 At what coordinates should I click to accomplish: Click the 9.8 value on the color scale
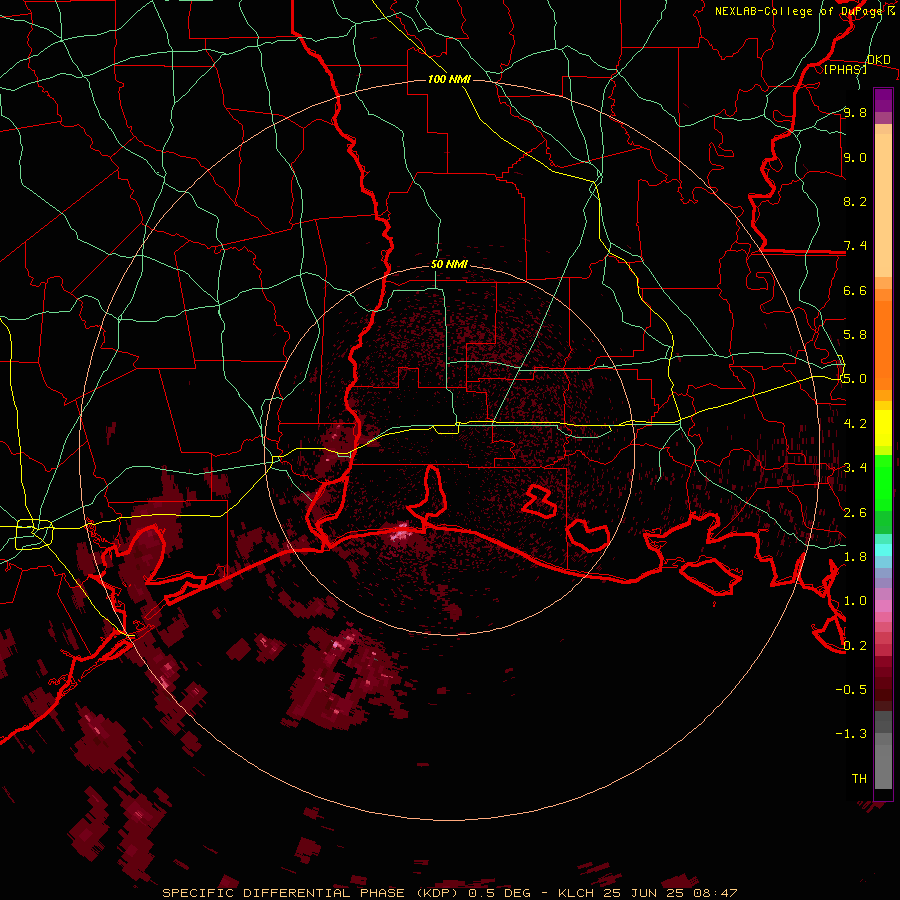(x=855, y=112)
